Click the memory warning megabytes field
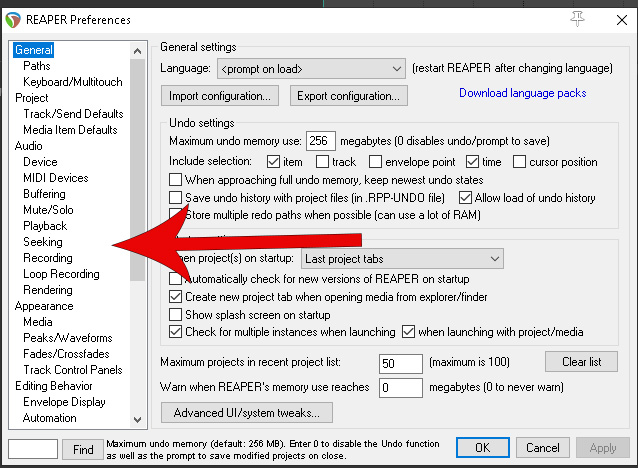Screen dimensions: 638x468 (x=401, y=388)
